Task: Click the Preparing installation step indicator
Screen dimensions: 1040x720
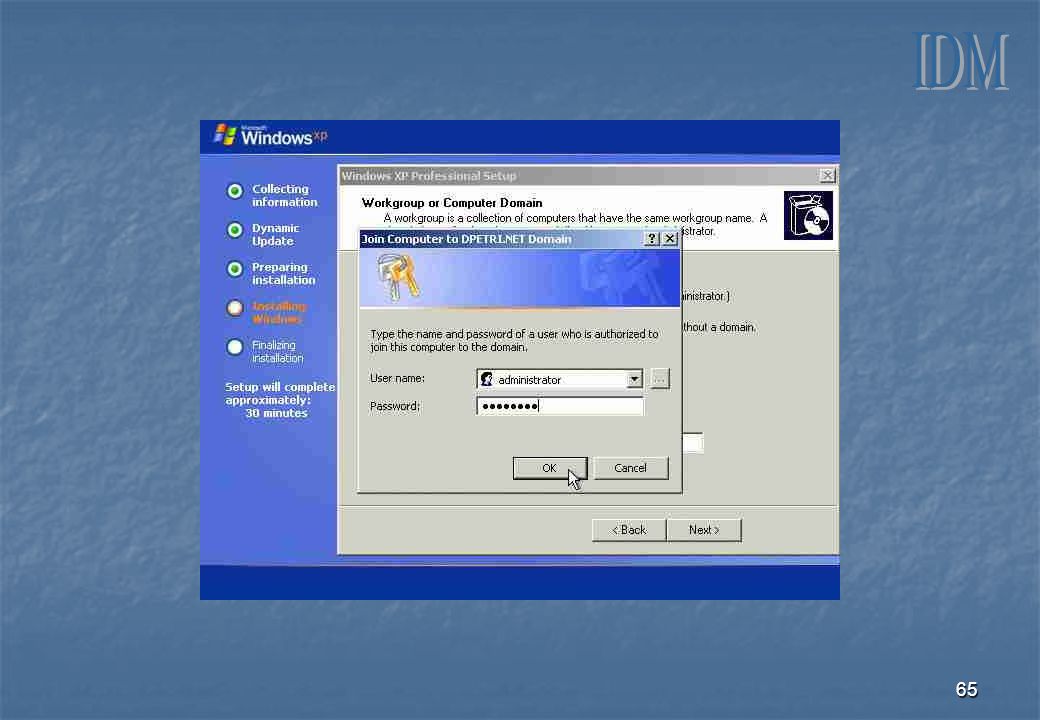Action: point(235,269)
